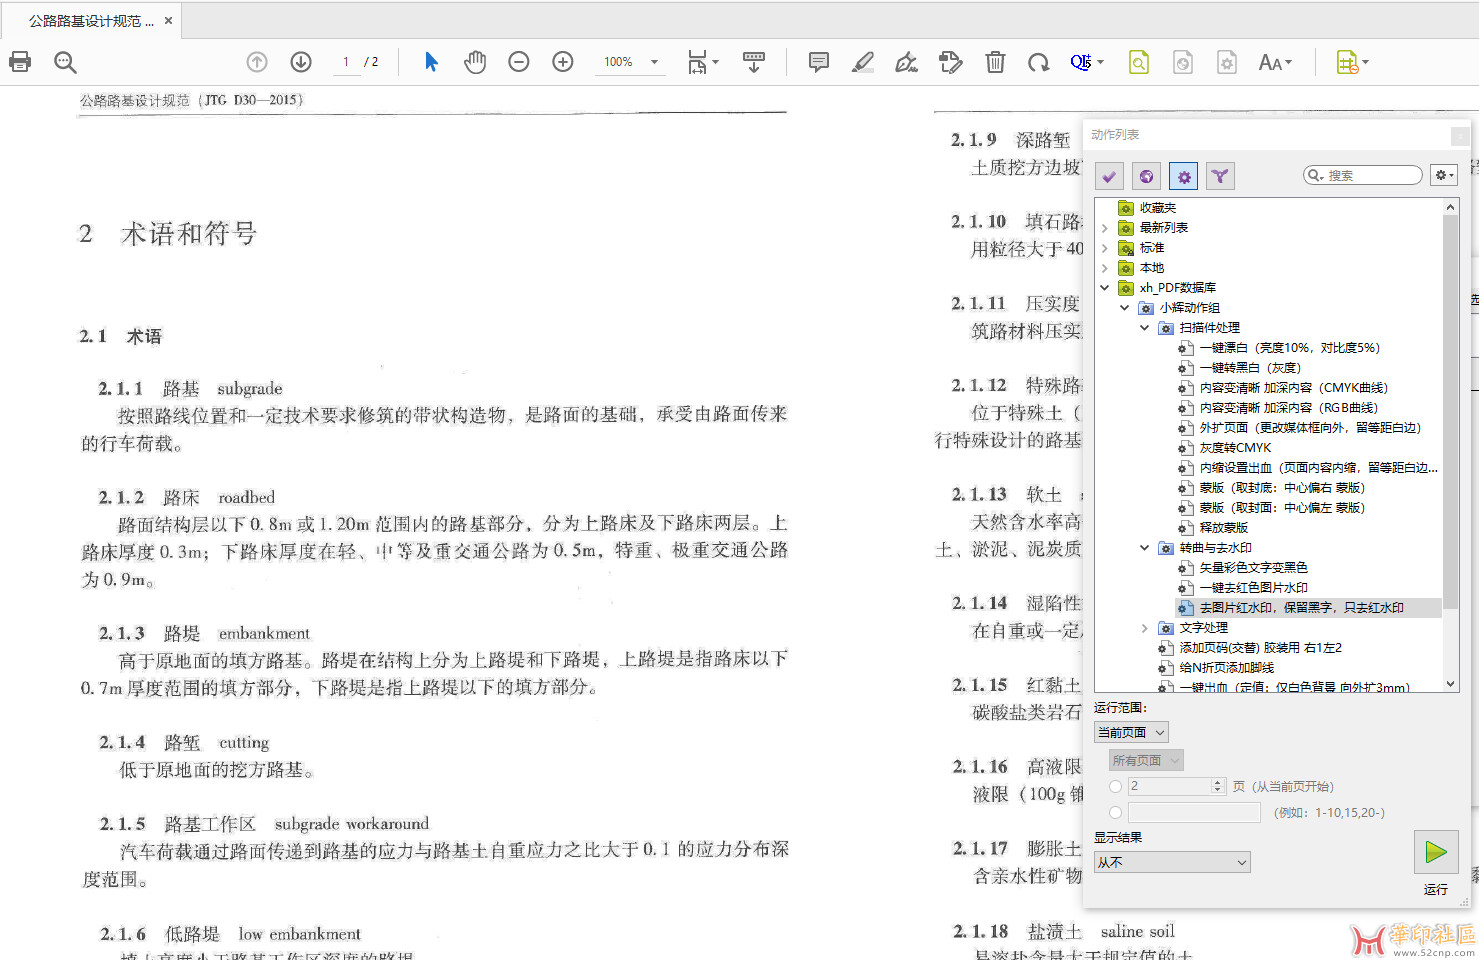Click the rotate page icon
The image size is (1479, 960).
pyautogui.click(x=1039, y=62)
